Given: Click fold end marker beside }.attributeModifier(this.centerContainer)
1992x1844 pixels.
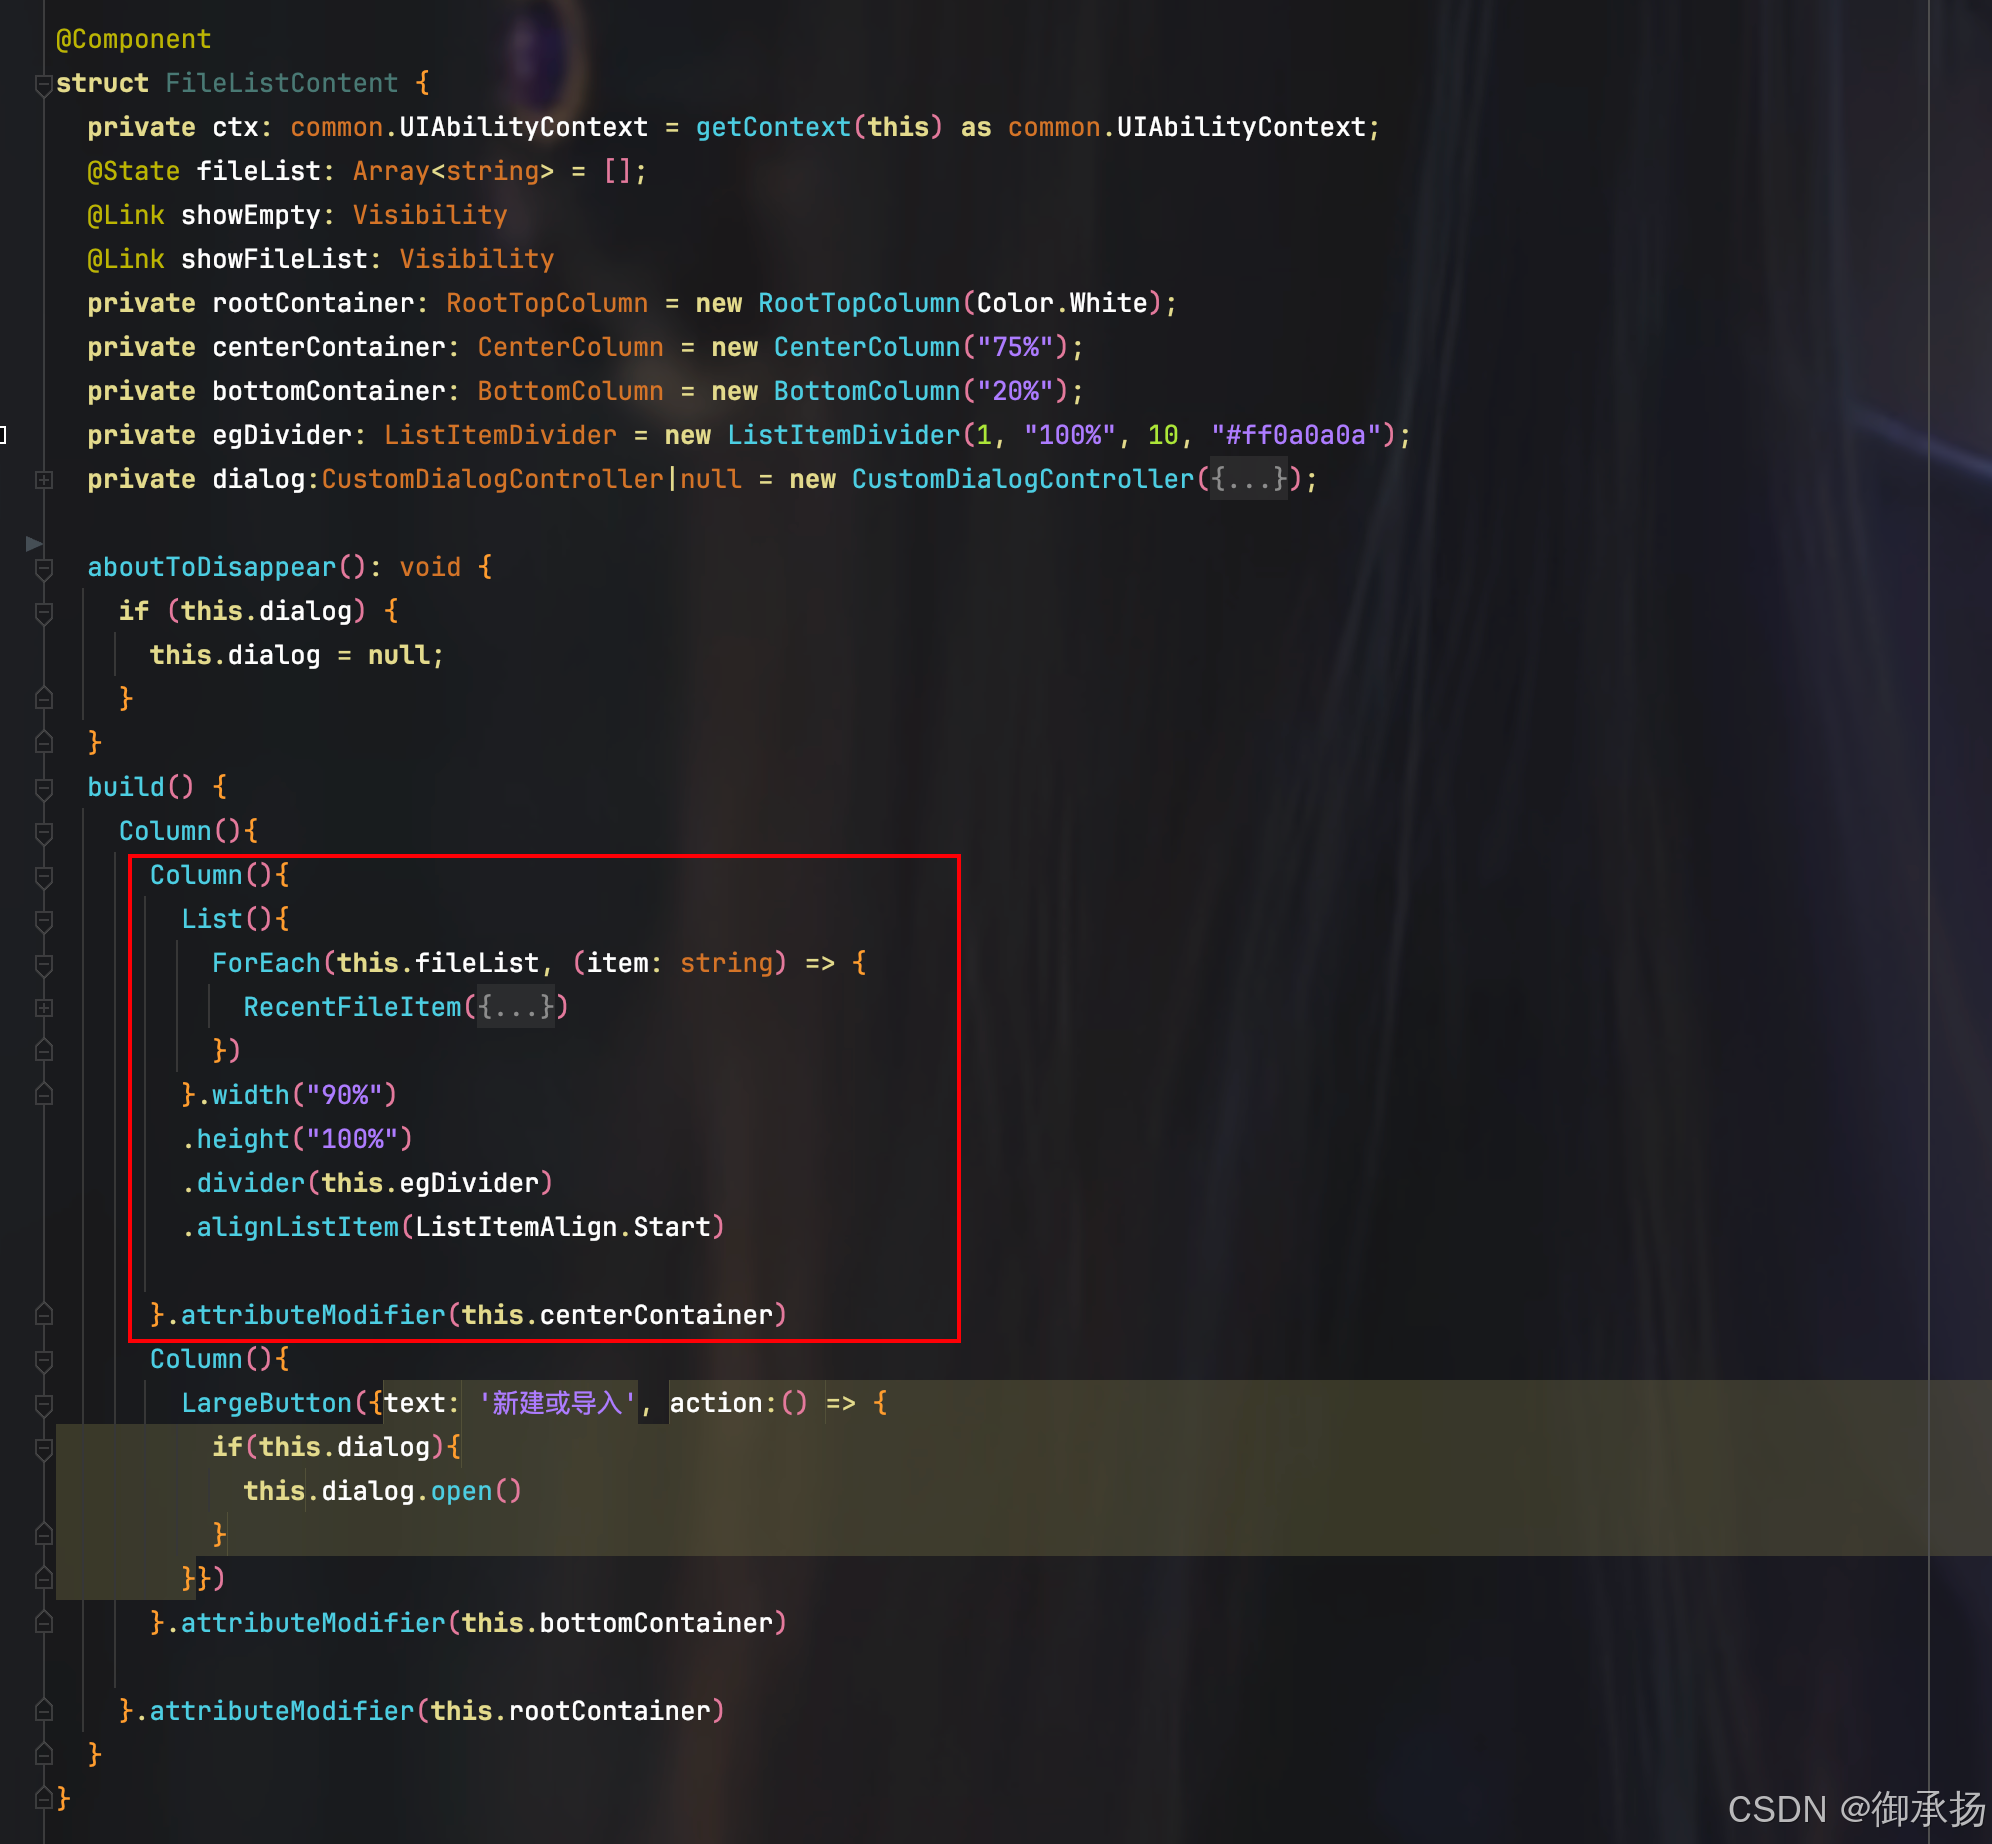Looking at the screenshot, I should pos(43,1315).
